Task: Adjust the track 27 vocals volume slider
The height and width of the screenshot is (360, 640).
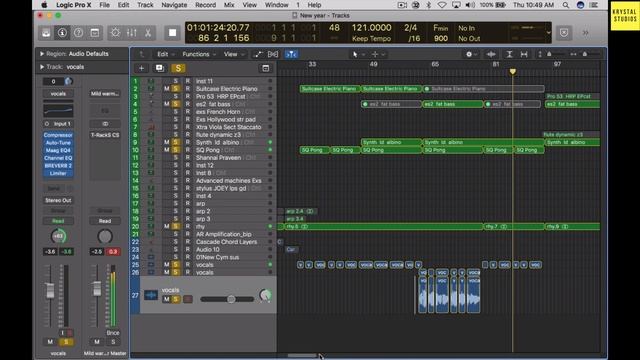Action: tap(231, 300)
